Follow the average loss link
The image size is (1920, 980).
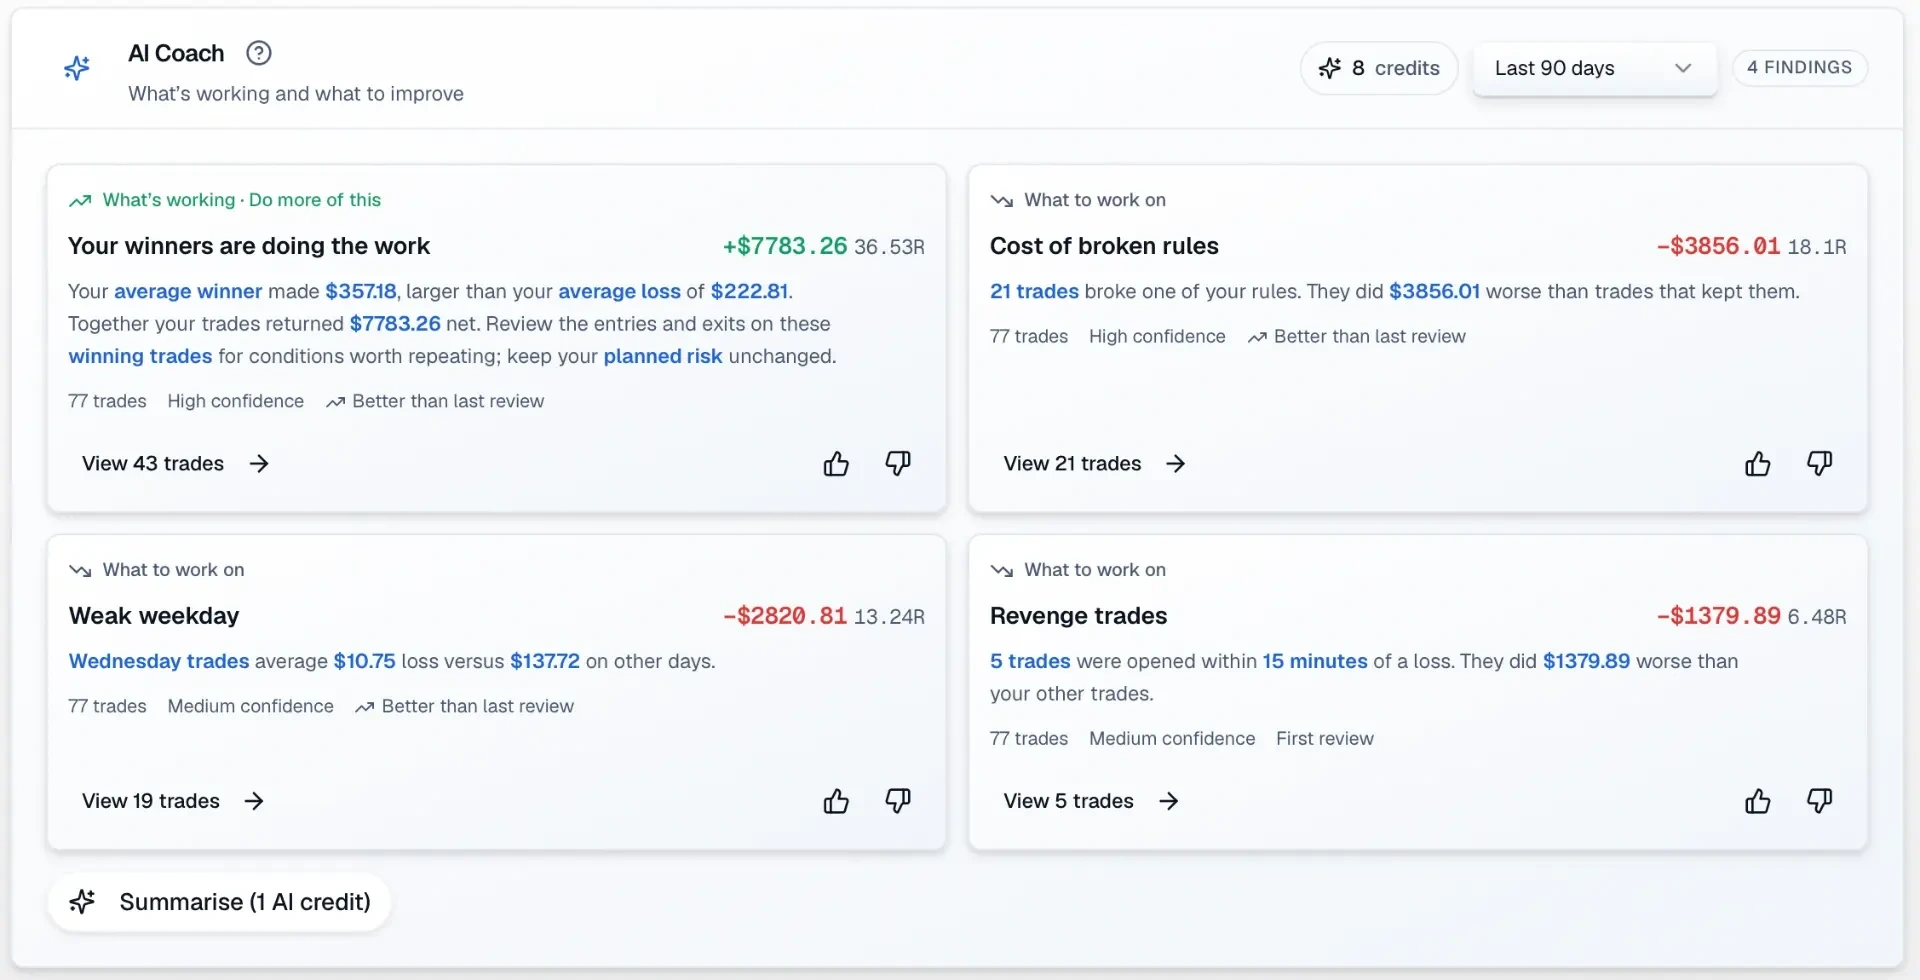pos(619,291)
